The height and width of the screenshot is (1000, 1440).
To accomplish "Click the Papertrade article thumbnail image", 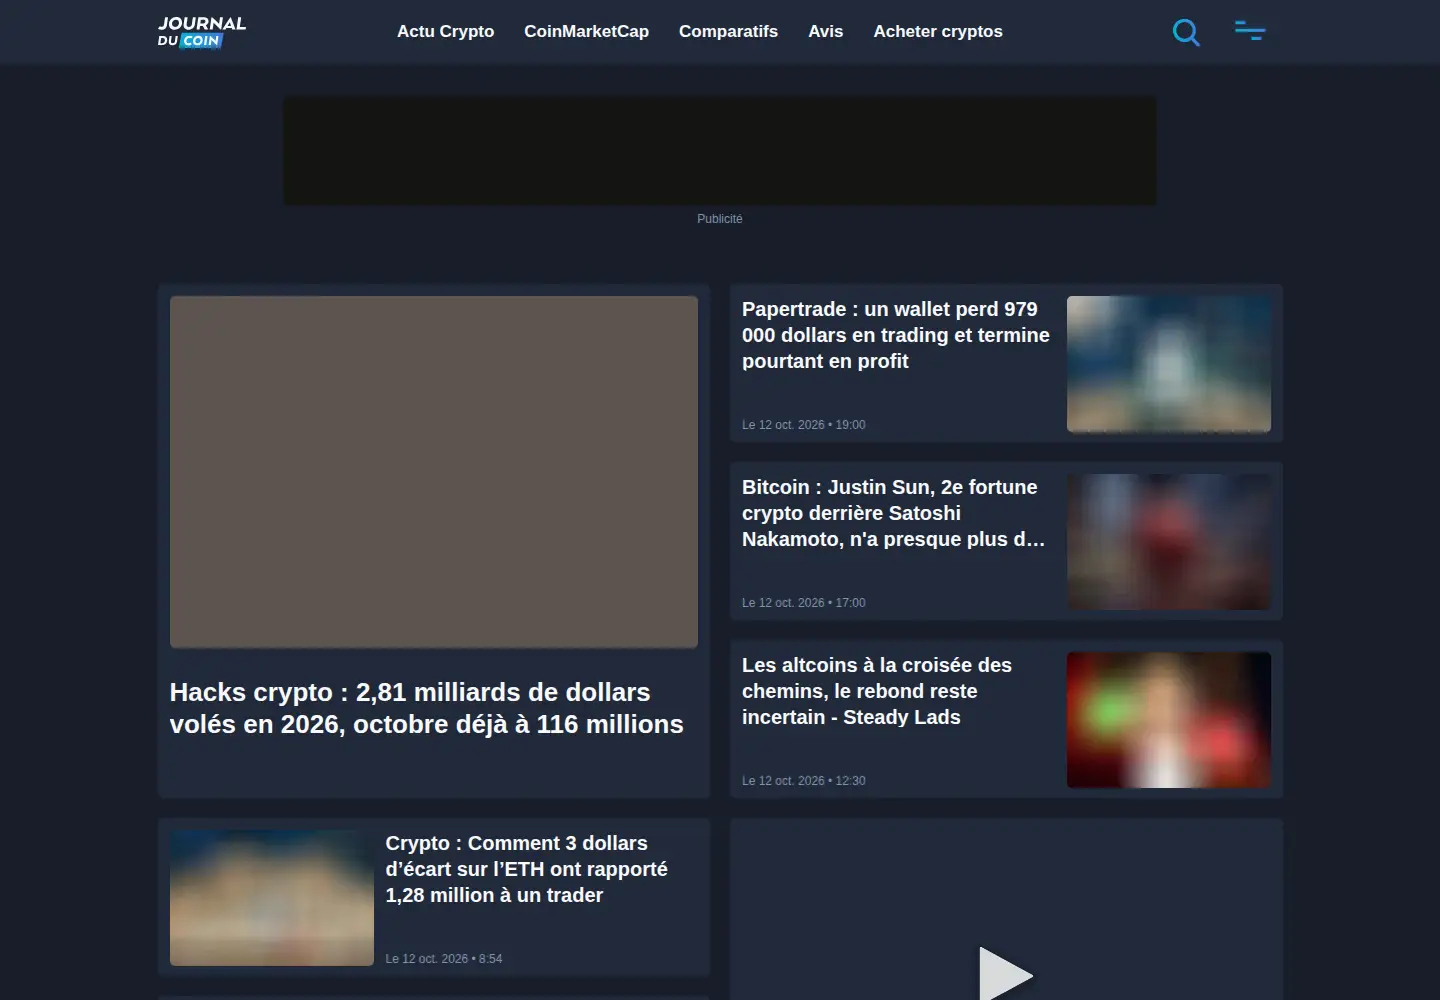I will [1169, 364].
